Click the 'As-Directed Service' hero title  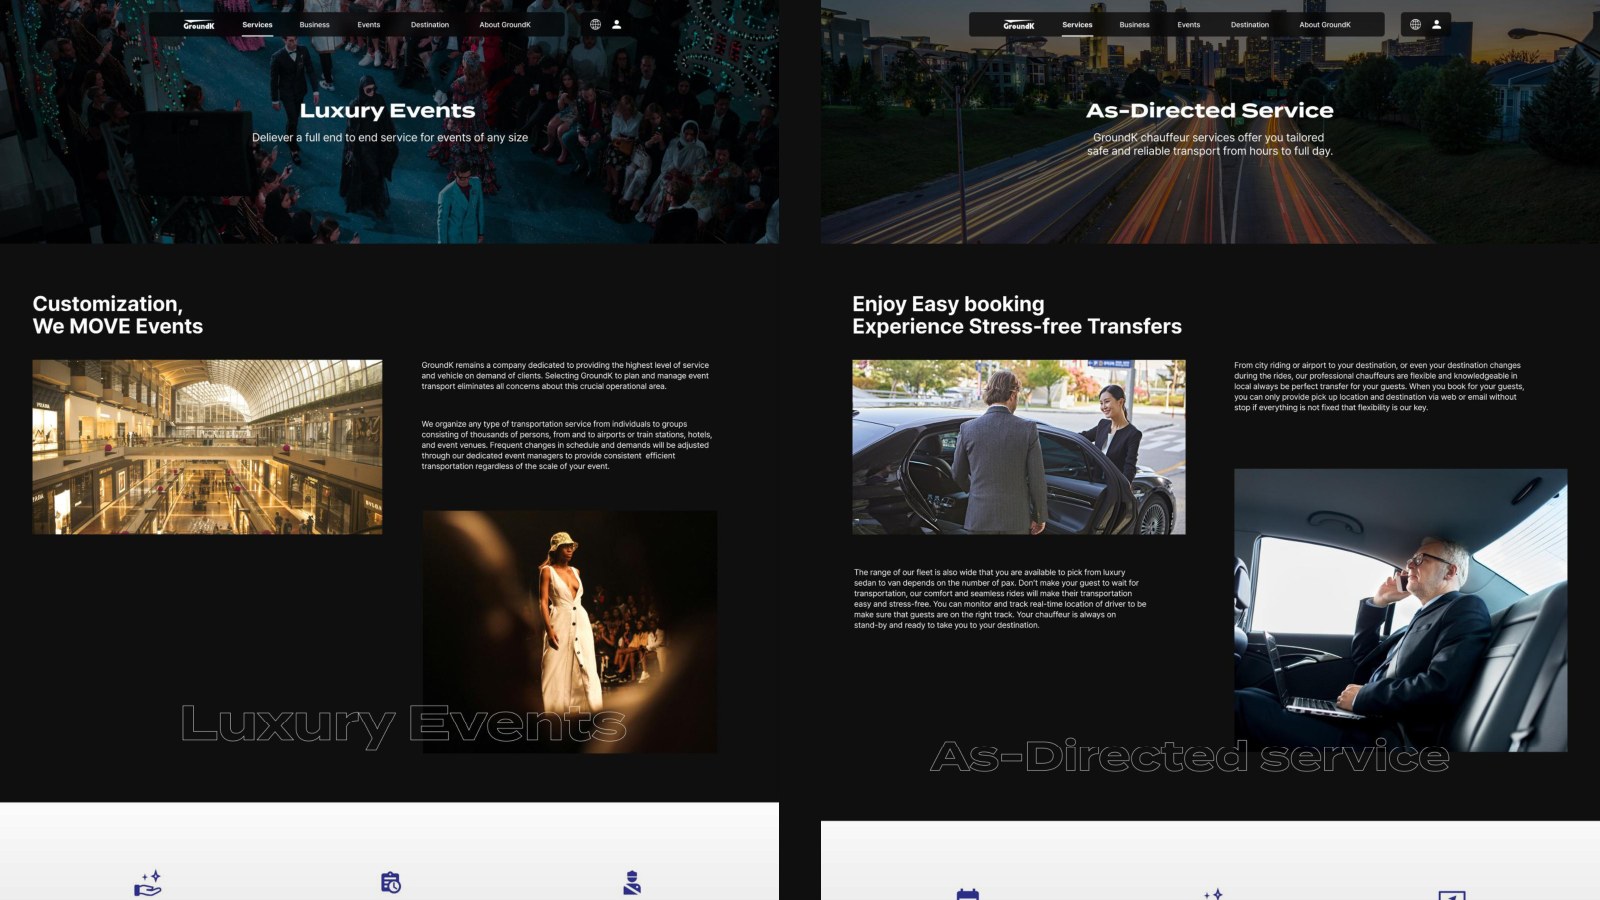[x=1210, y=110]
